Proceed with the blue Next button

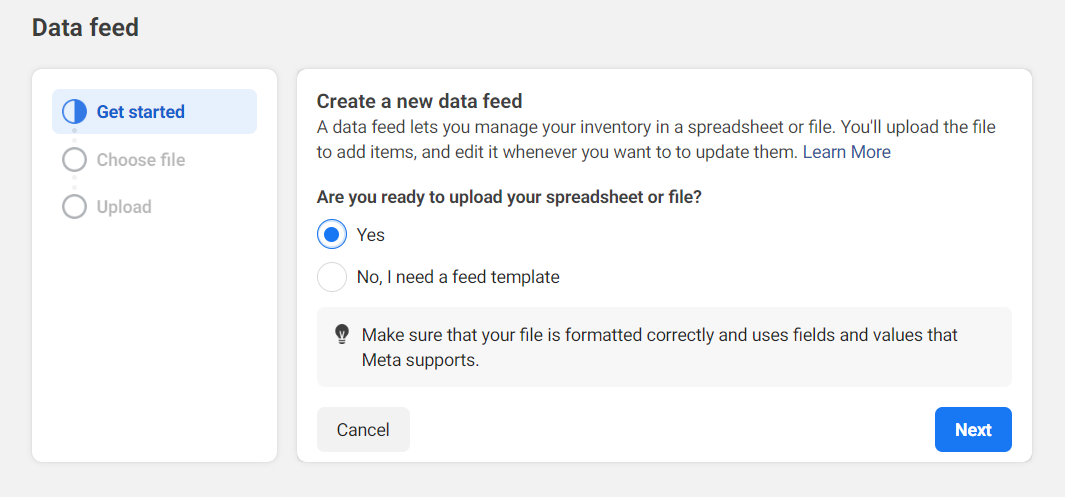(x=972, y=430)
